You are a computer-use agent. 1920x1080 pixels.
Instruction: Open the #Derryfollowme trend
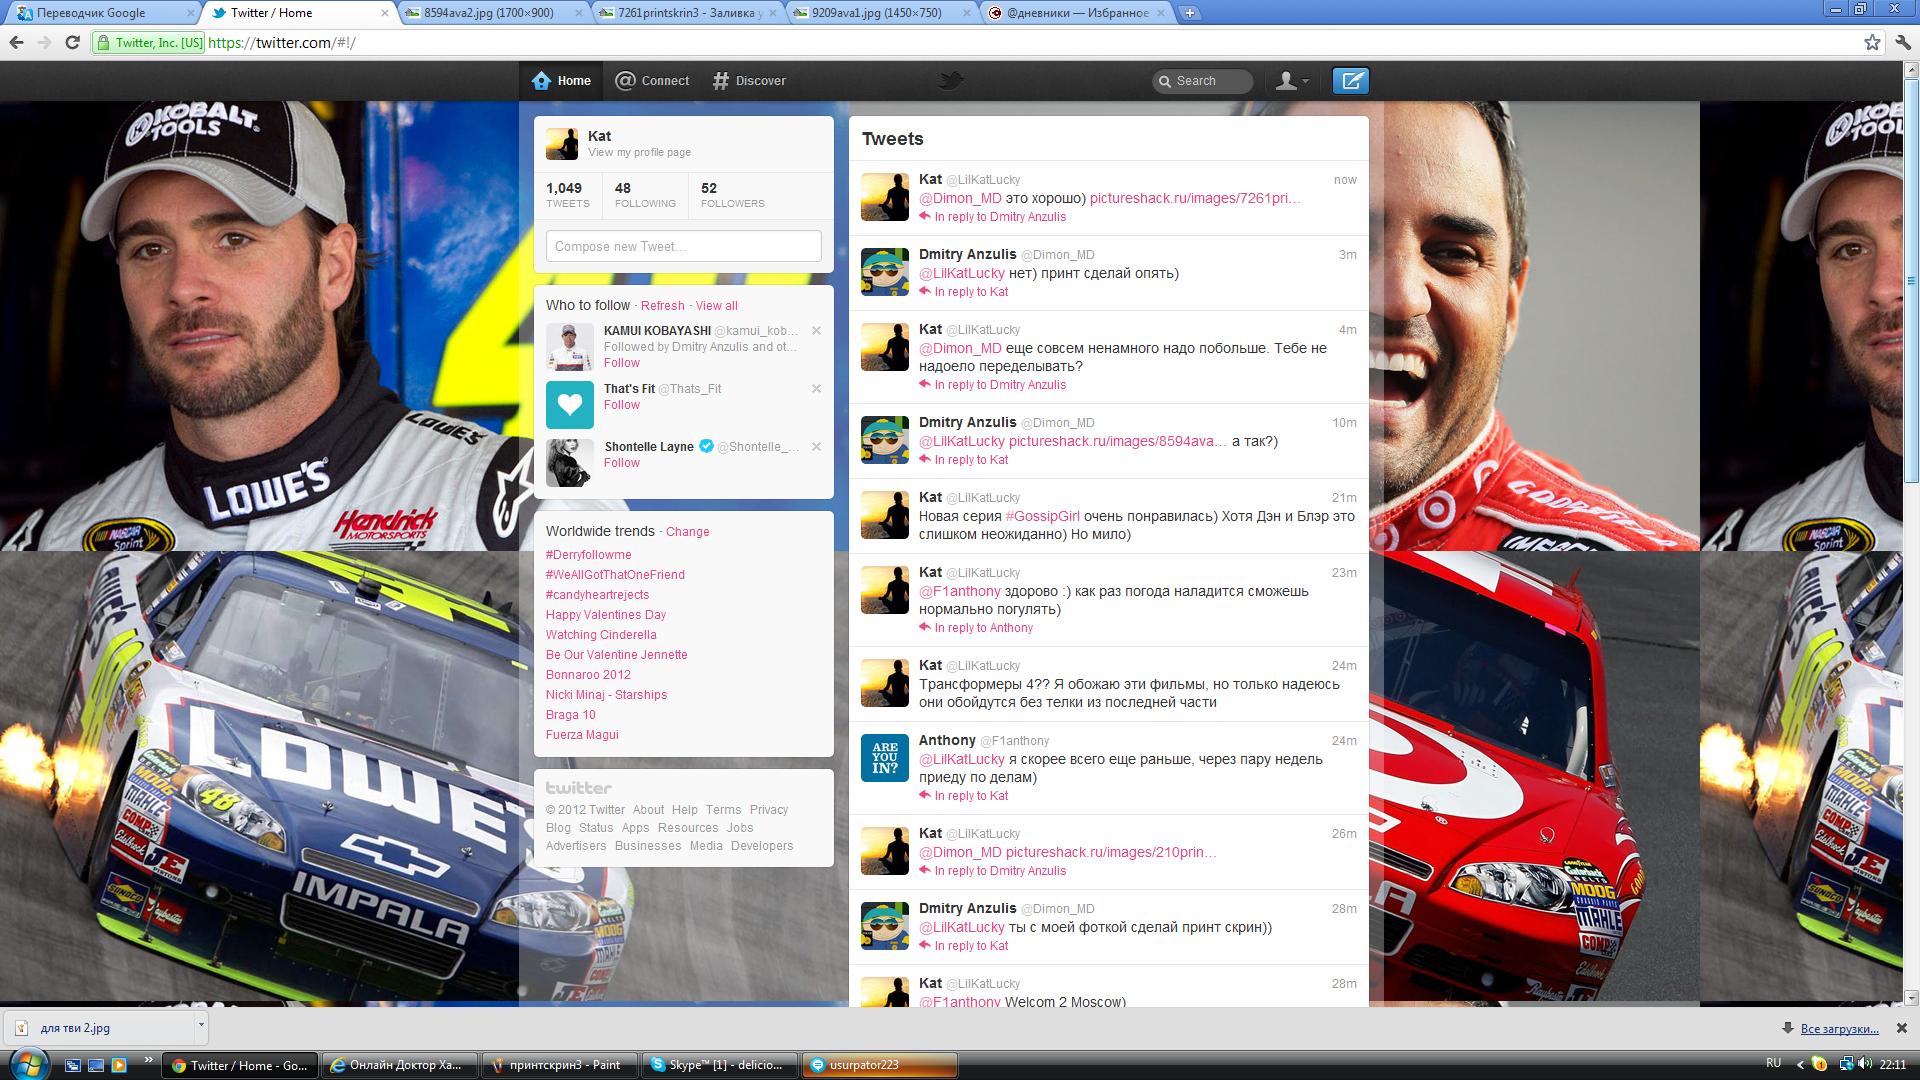588,555
